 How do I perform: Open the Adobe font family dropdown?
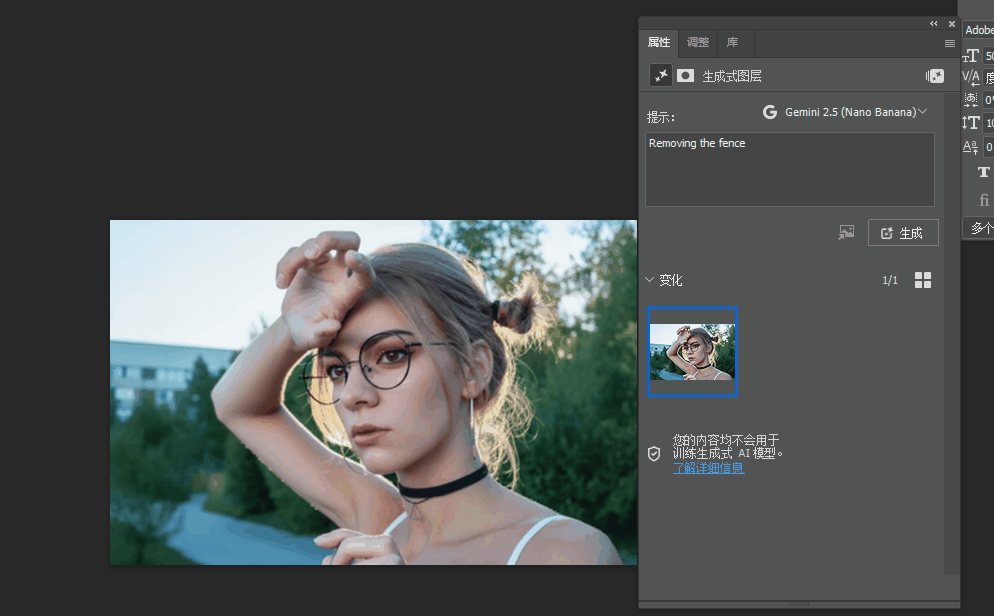pos(979,30)
